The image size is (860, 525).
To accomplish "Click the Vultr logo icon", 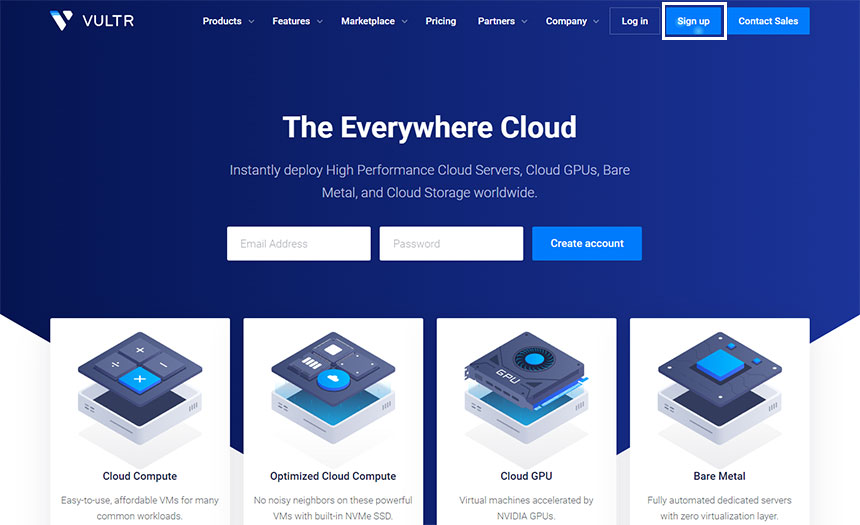I will (x=62, y=21).
